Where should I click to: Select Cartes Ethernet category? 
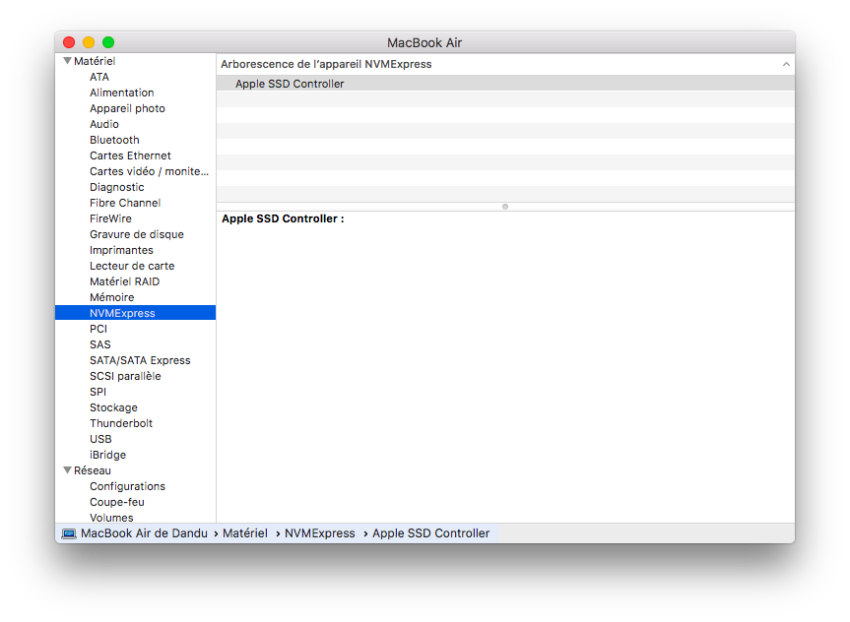pyautogui.click(x=130, y=156)
